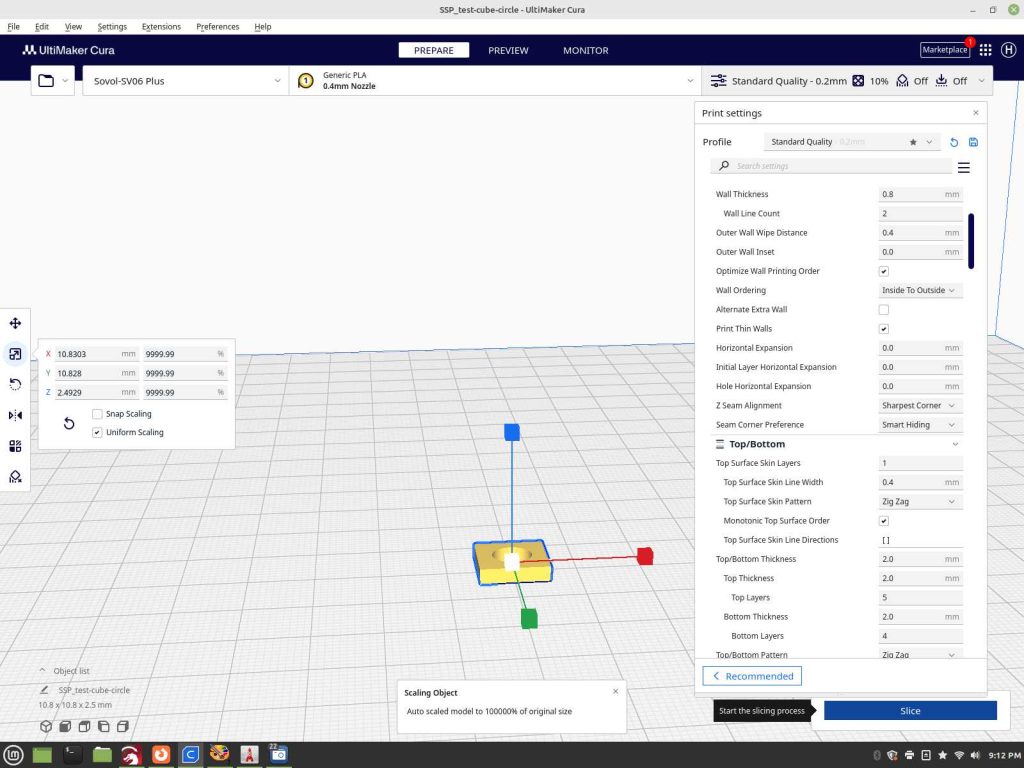The height and width of the screenshot is (768, 1024).
Task: Switch to front view icon
Action: click(65, 726)
